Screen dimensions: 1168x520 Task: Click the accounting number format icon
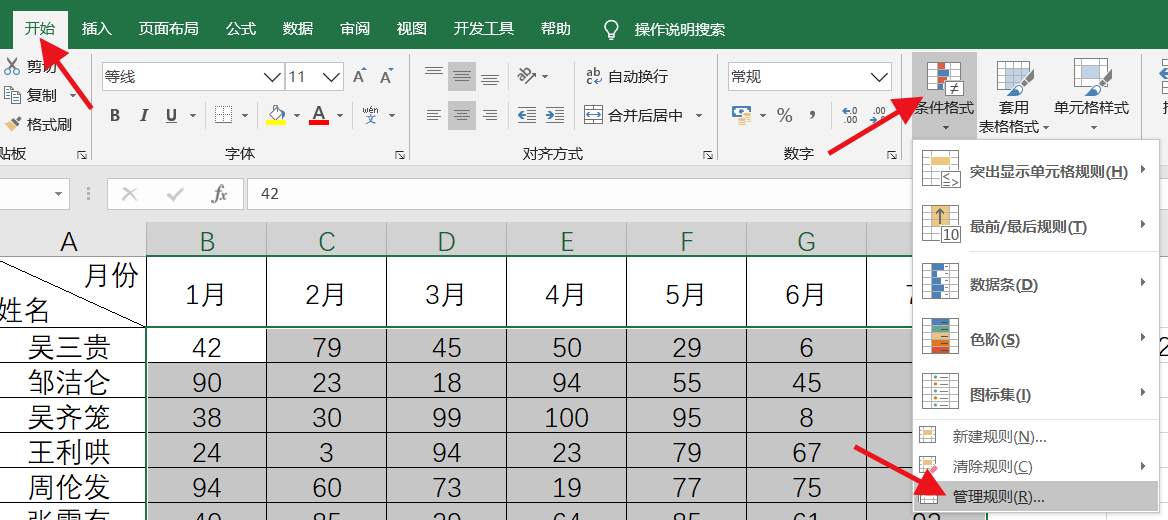(741, 115)
